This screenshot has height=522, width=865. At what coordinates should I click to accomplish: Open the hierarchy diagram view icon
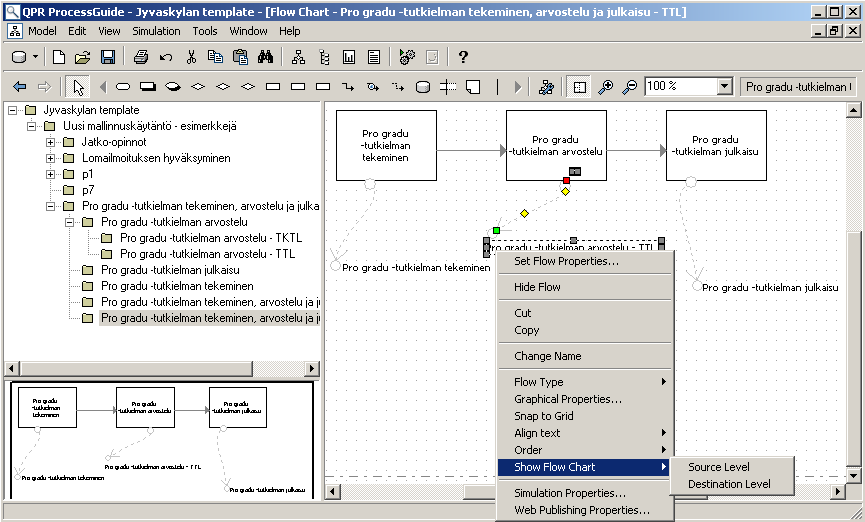(298, 57)
